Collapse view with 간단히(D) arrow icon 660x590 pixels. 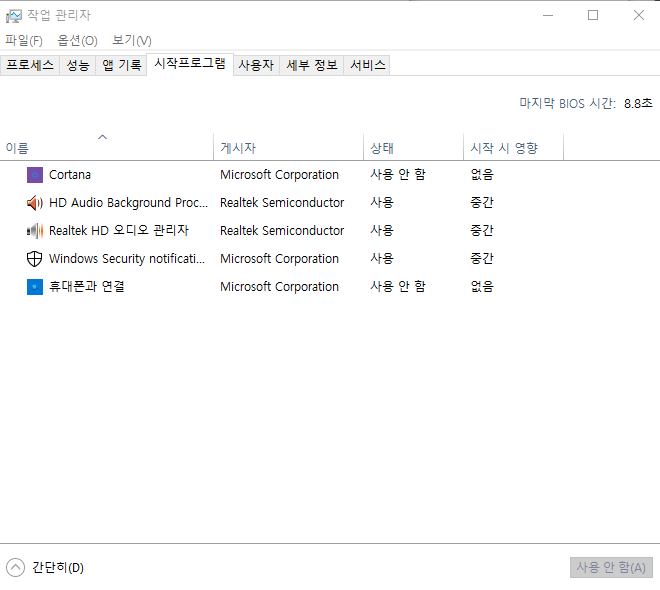[16, 567]
